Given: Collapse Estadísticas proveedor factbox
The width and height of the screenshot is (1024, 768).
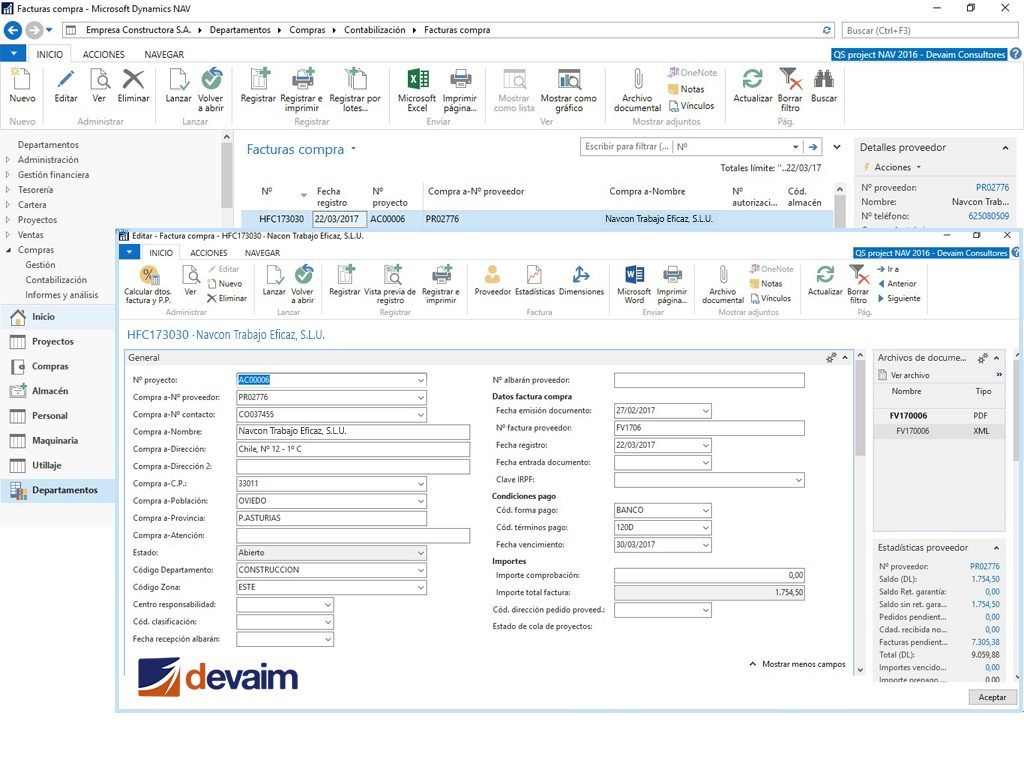Looking at the screenshot, I should (x=997, y=548).
